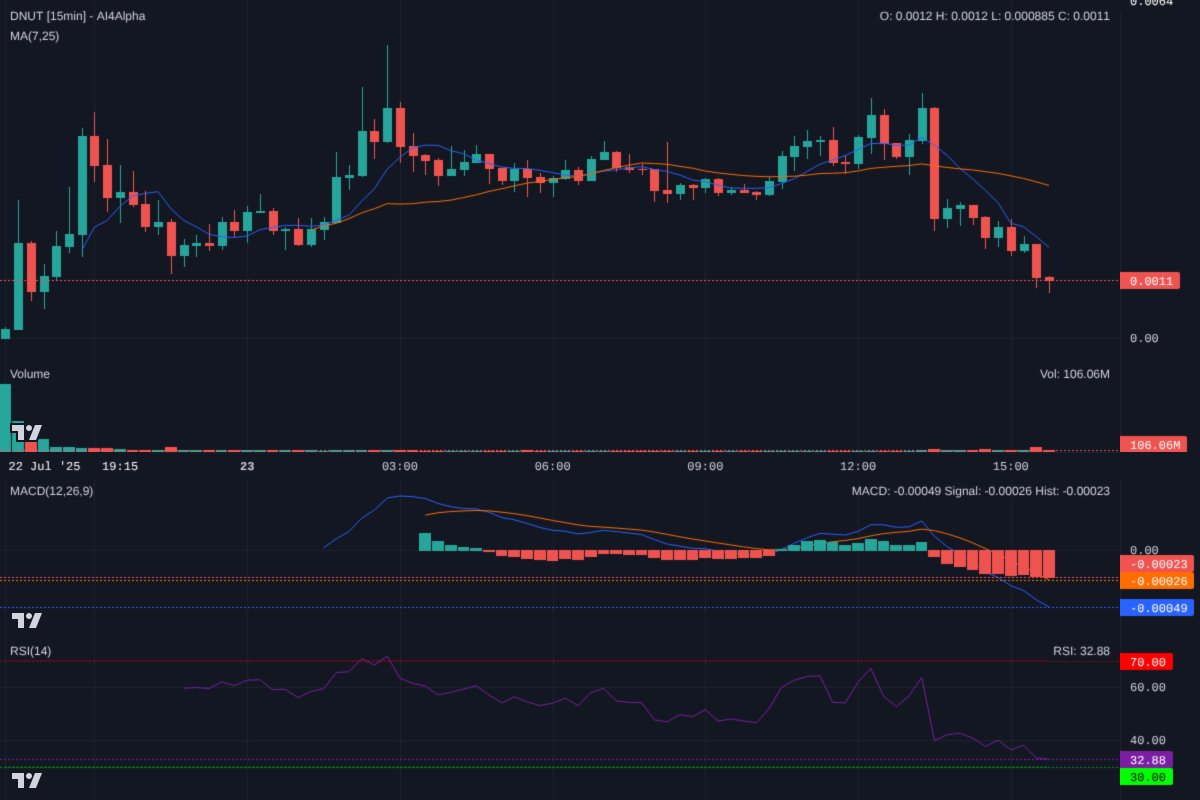Image resolution: width=1200 pixels, height=800 pixels.
Task: Click the purple 32.88 RSI value tag
Action: pos(1147,760)
